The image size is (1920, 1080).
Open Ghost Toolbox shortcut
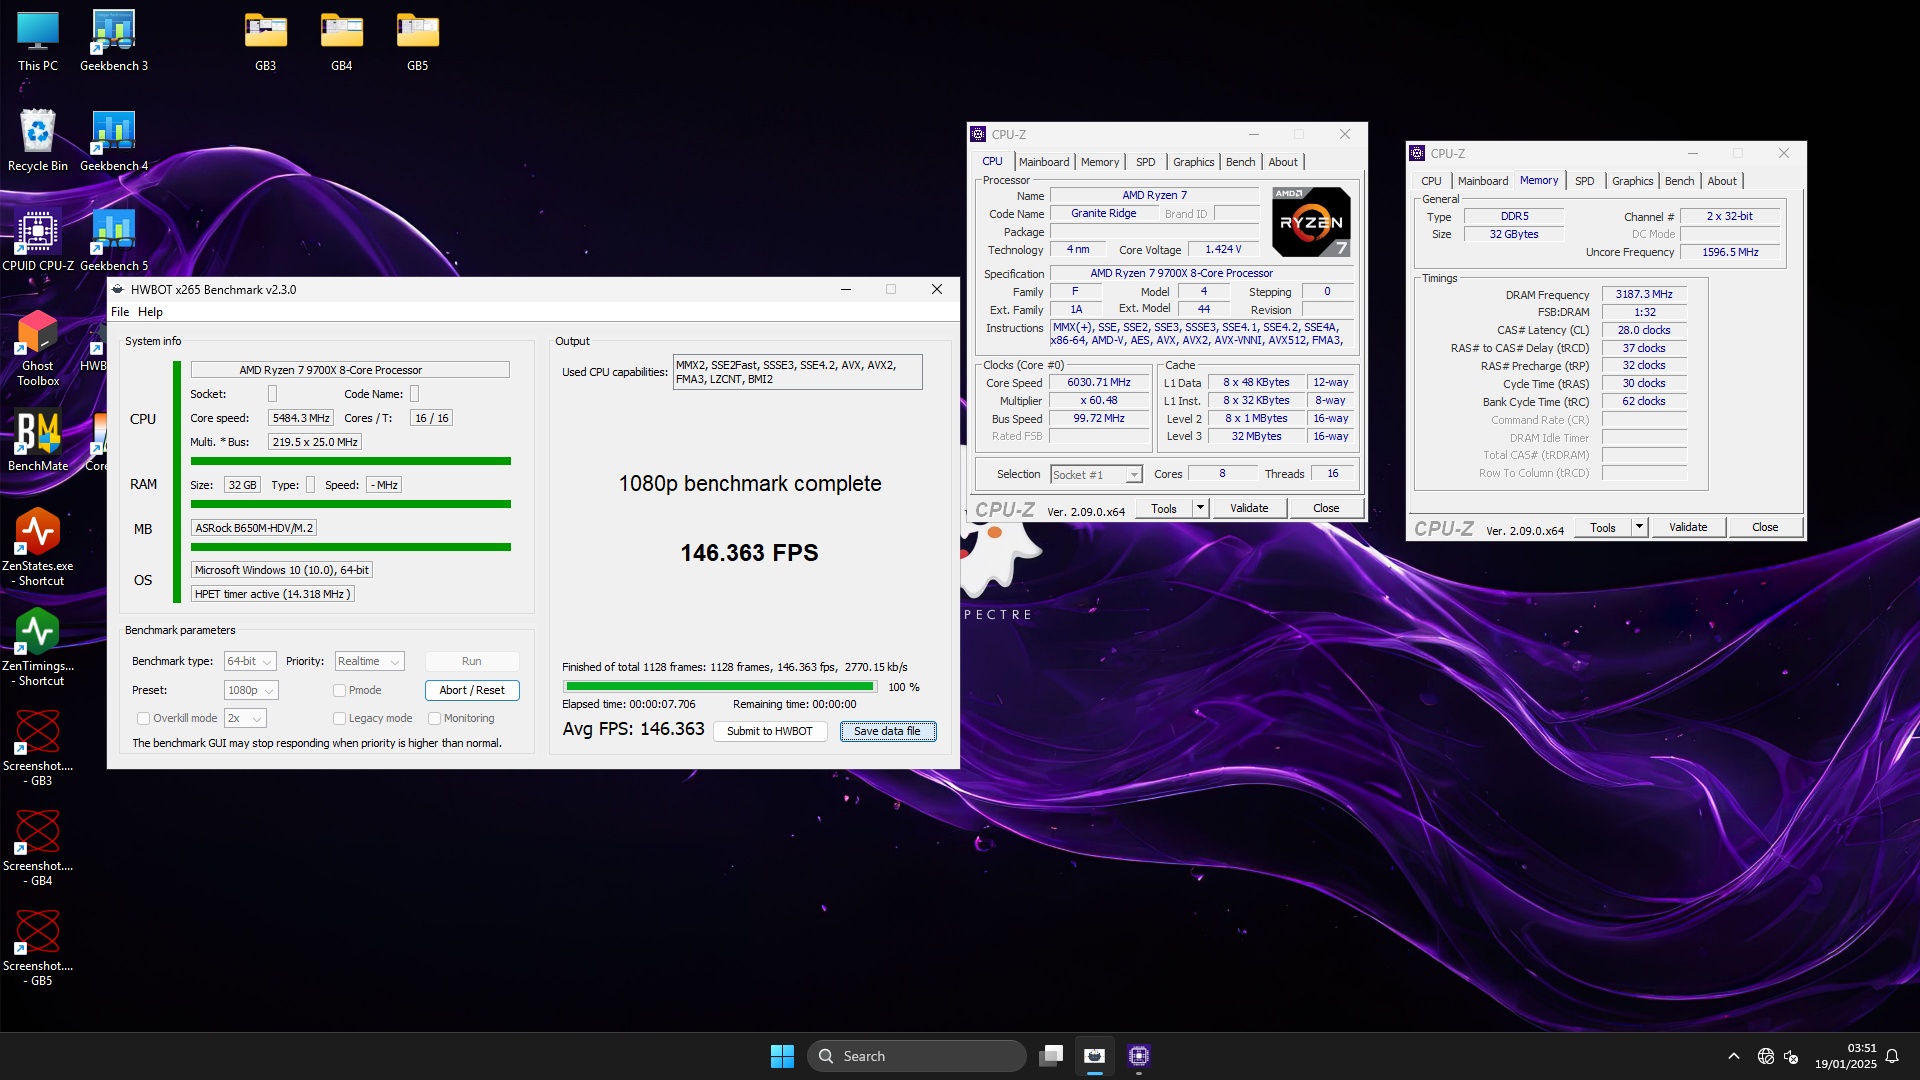38,348
